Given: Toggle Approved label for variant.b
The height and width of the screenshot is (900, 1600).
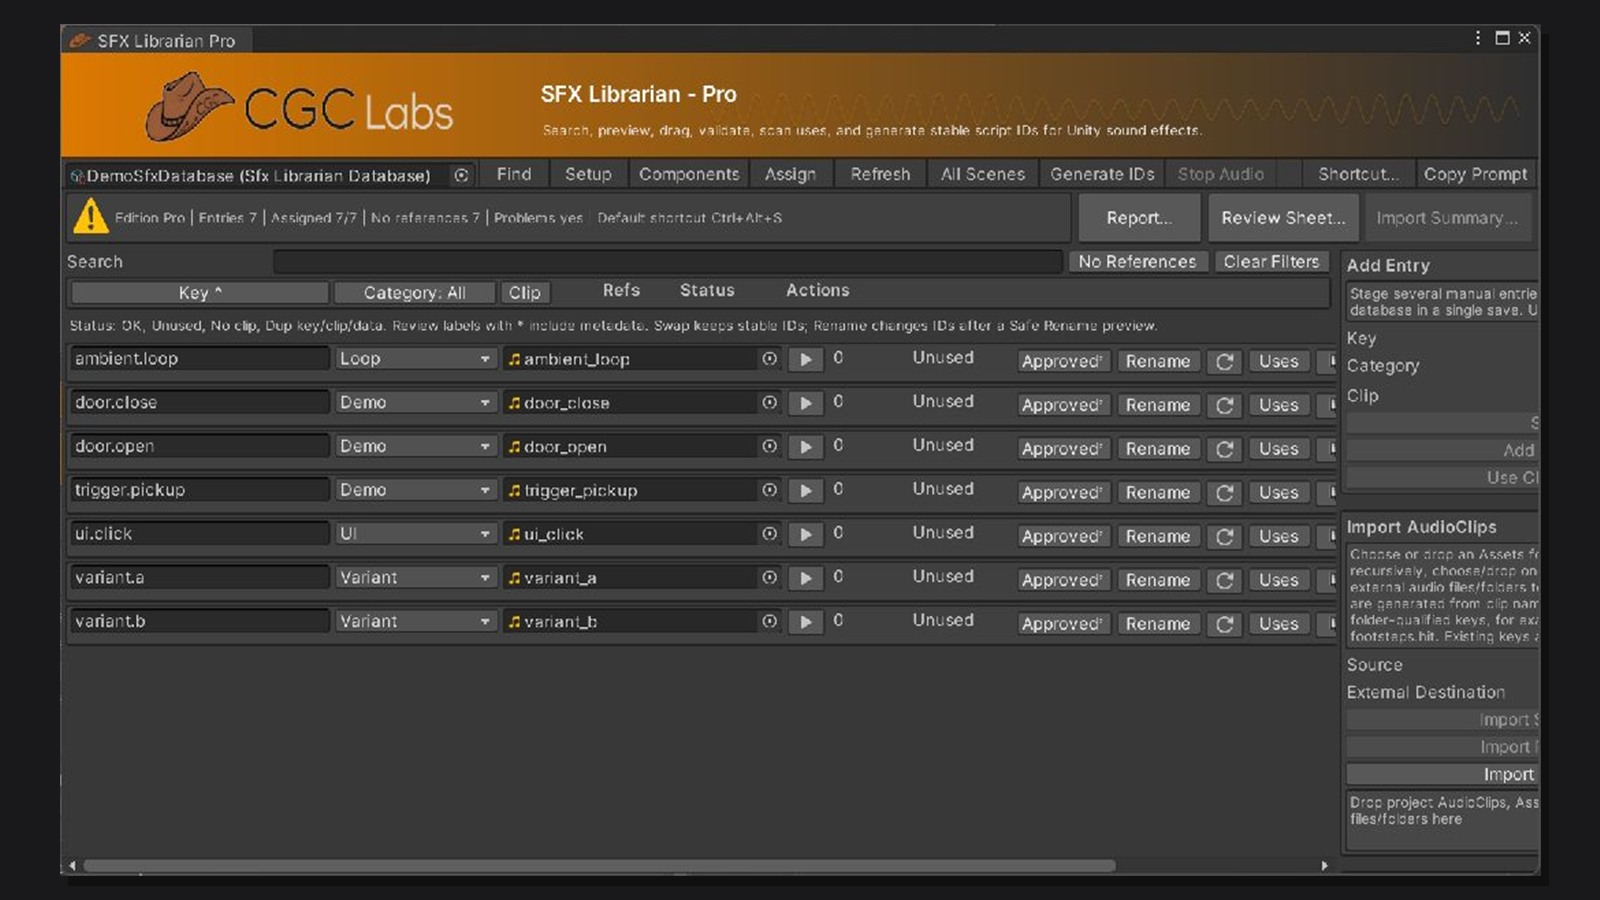Looking at the screenshot, I should [1062, 625].
